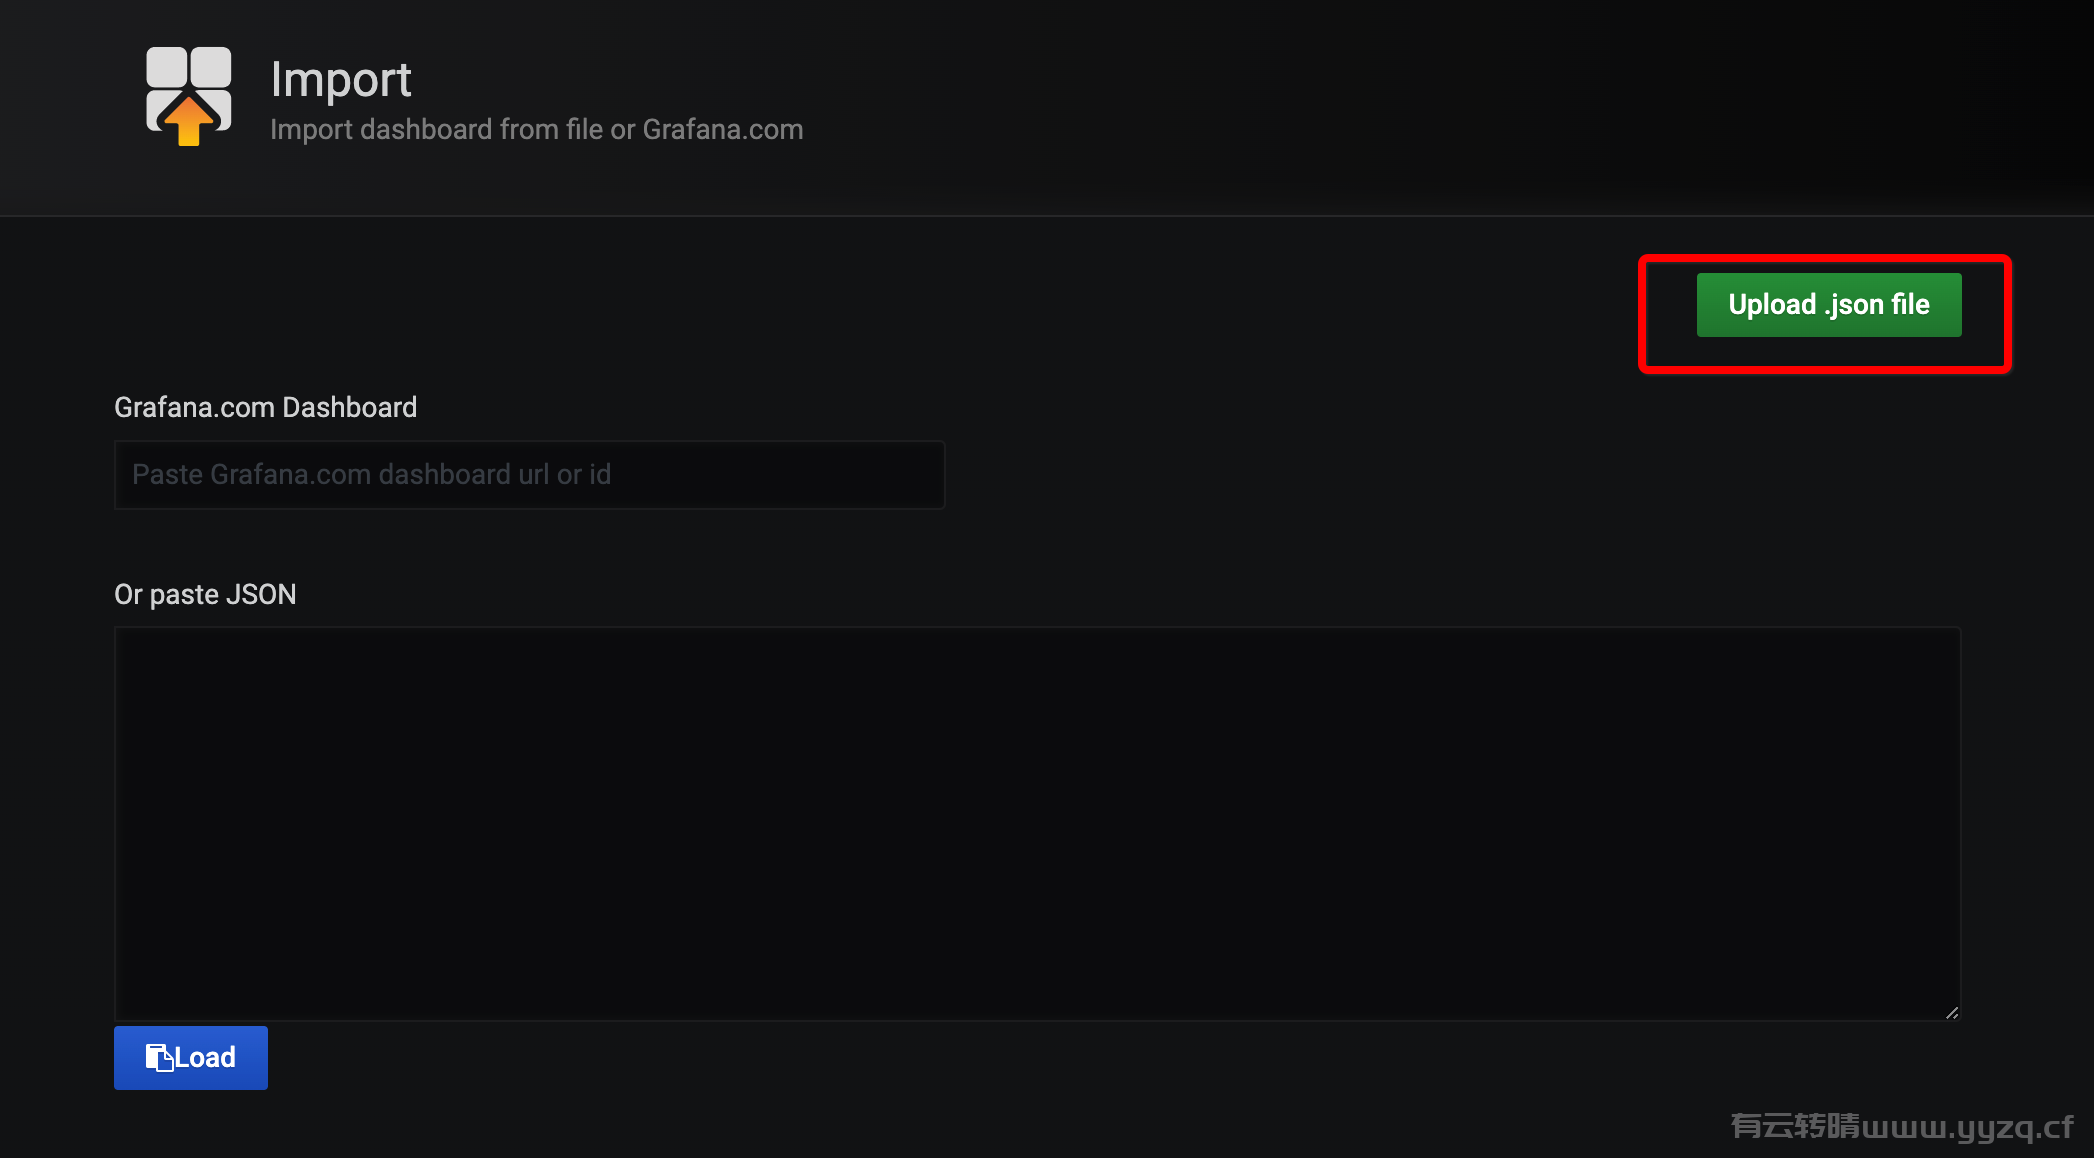Upload a .json file
This screenshot has width=2094, height=1158.
click(1829, 305)
